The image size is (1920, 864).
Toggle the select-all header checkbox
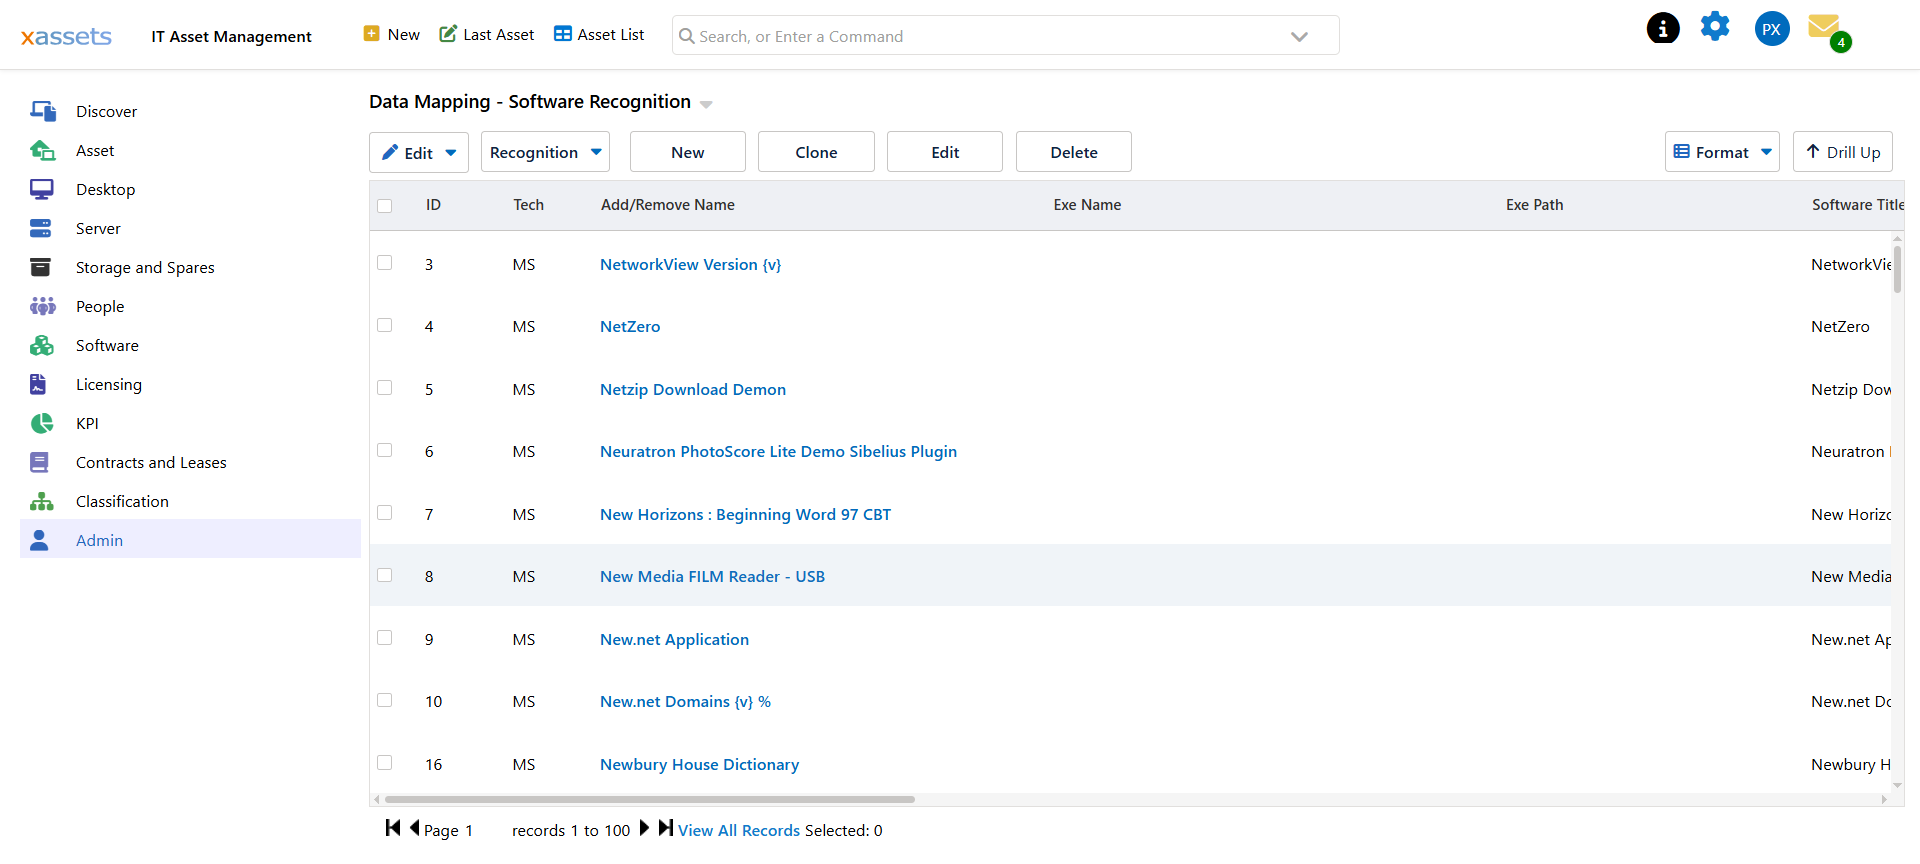point(385,206)
